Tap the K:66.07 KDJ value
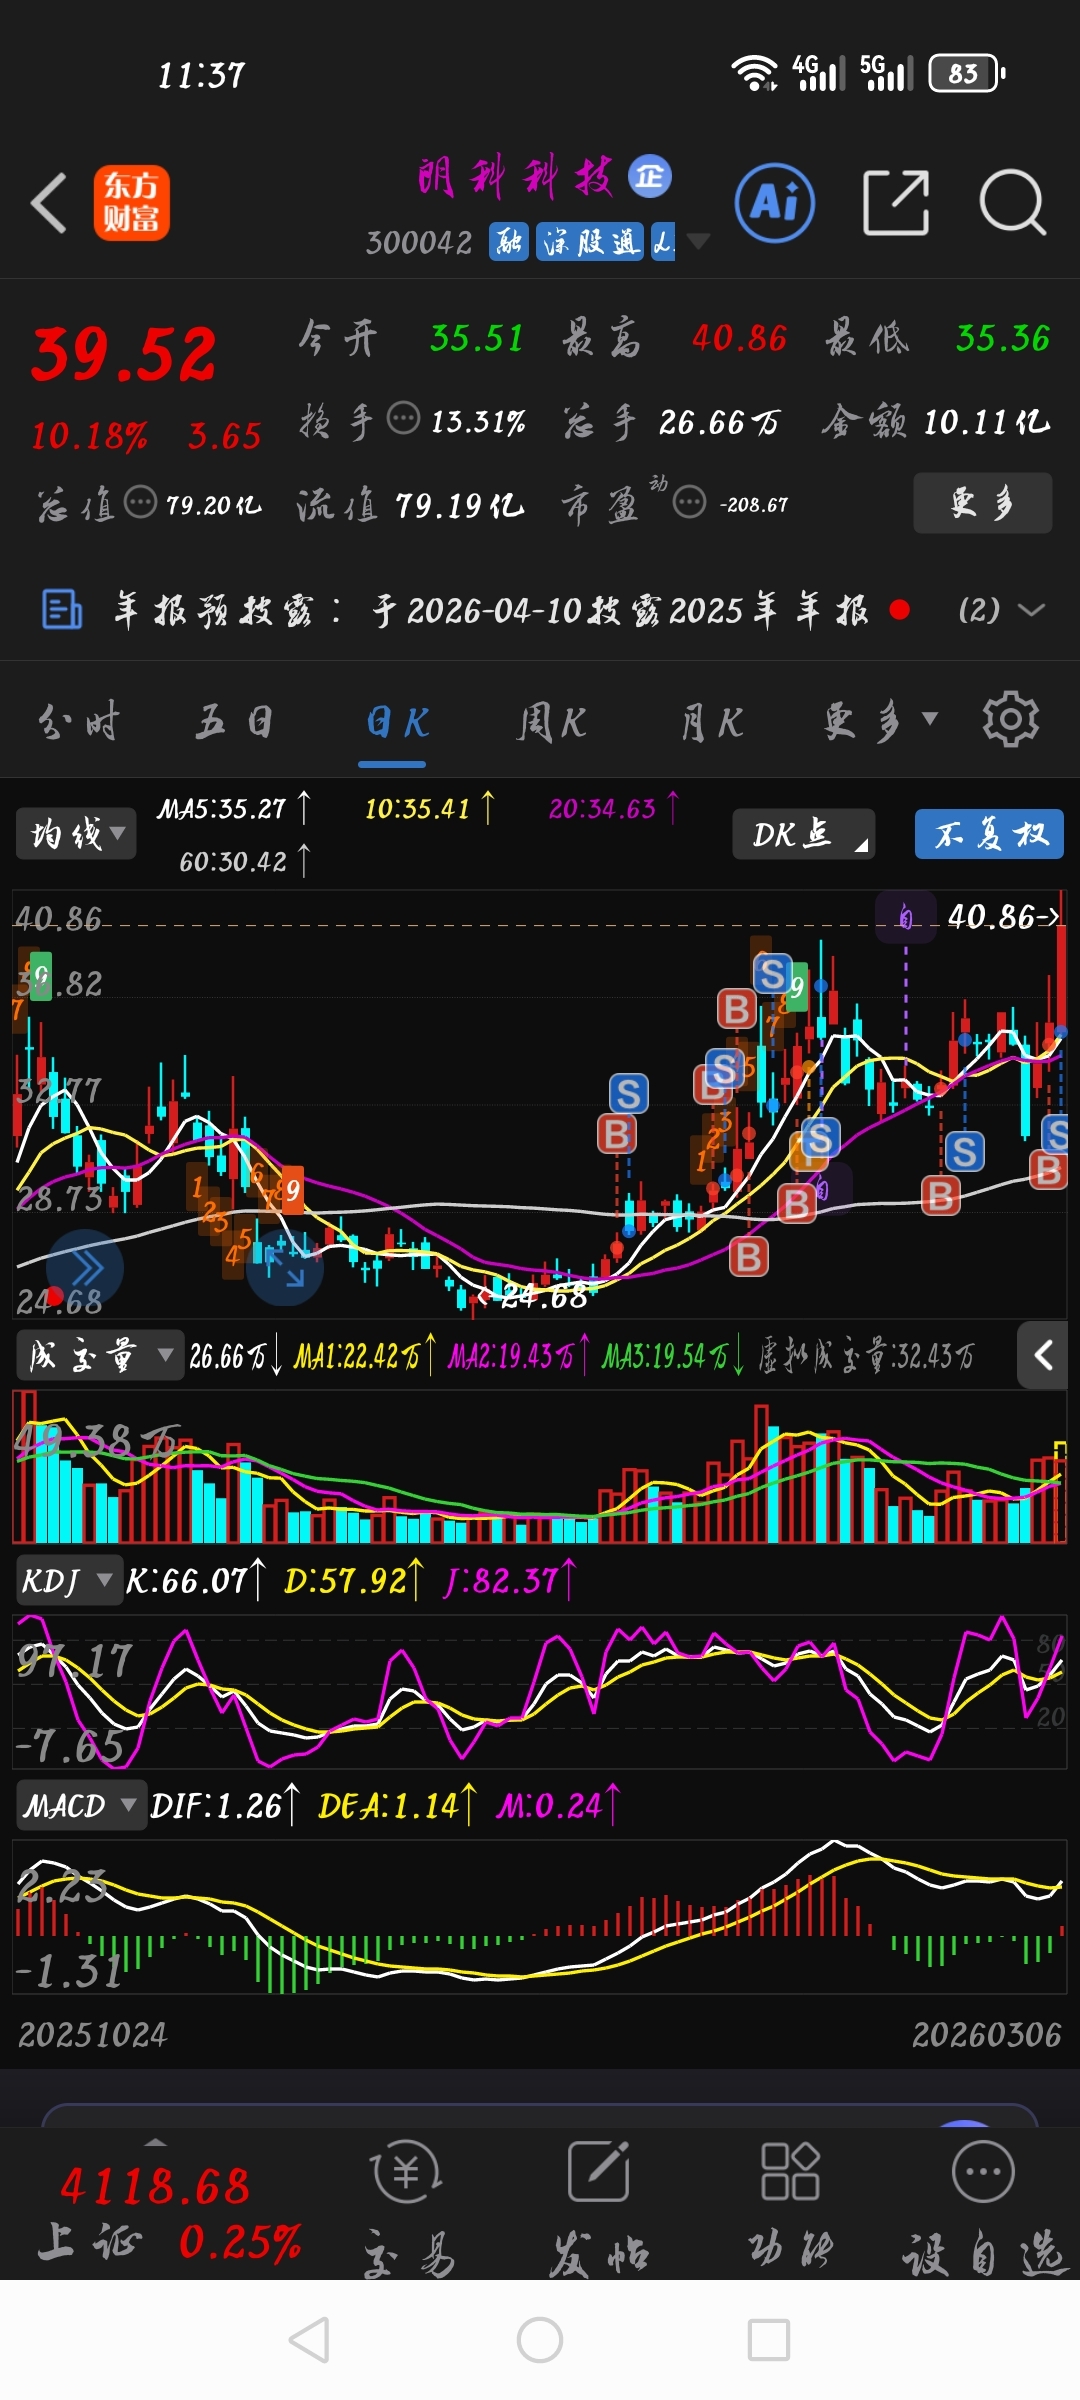Image resolution: width=1080 pixels, height=2400 pixels. click(195, 1580)
